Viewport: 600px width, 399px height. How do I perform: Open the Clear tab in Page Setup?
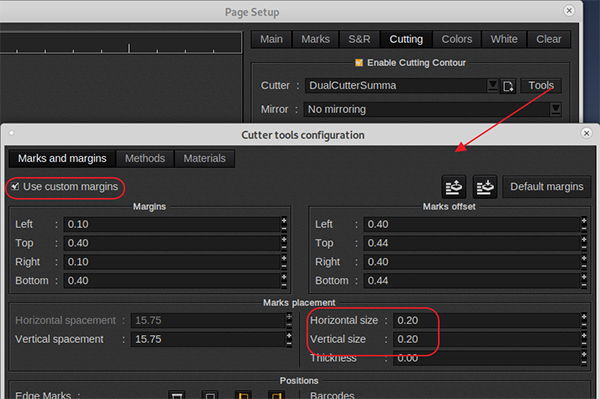(549, 39)
